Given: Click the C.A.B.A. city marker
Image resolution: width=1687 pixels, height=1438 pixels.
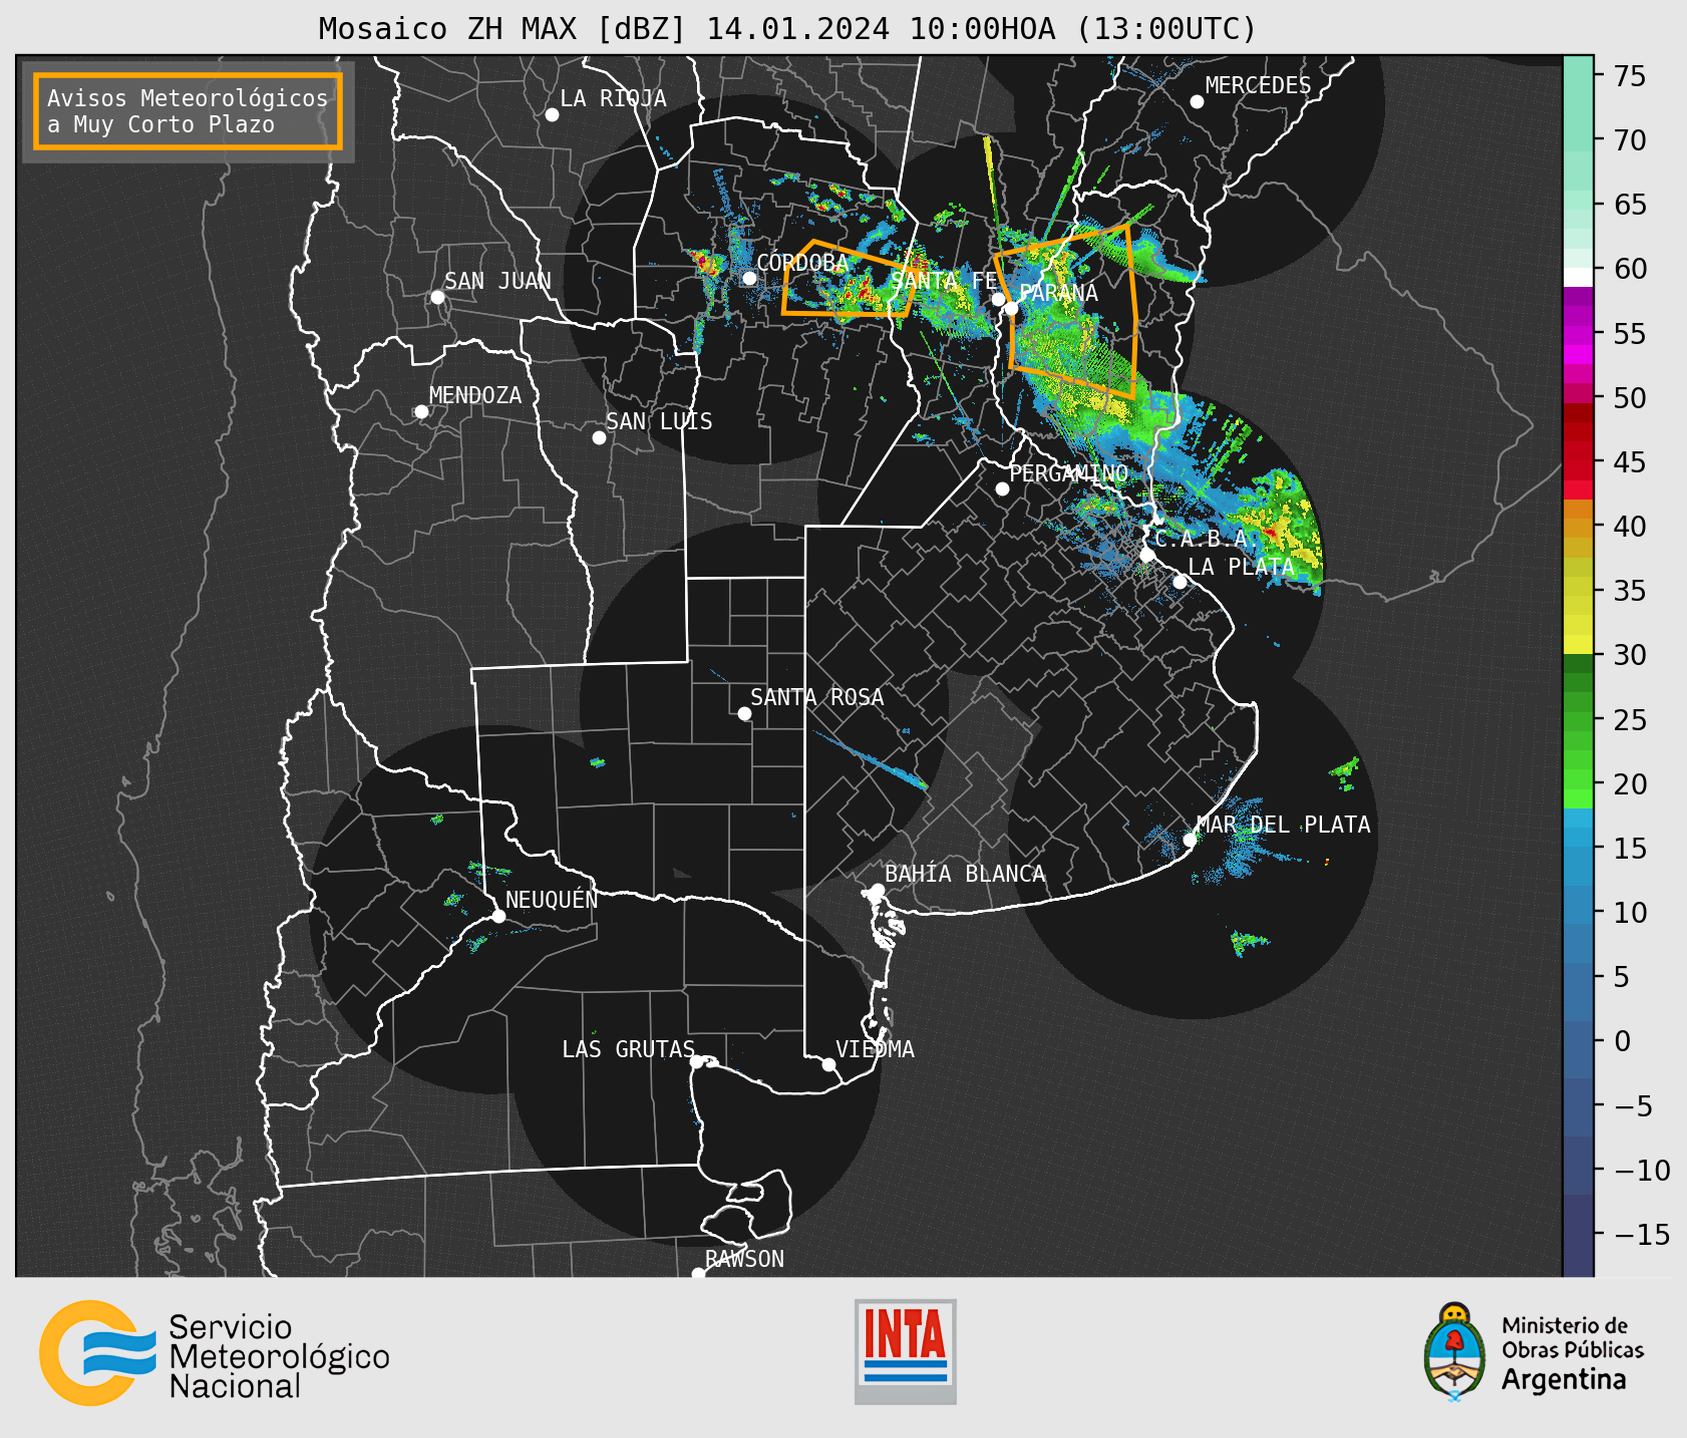Looking at the screenshot, I should (x=1148, y=555).
